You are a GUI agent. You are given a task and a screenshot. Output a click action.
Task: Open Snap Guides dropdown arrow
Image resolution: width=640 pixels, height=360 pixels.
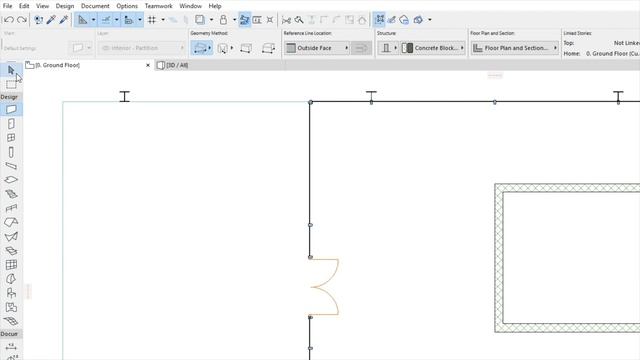(x=116, y=20)
